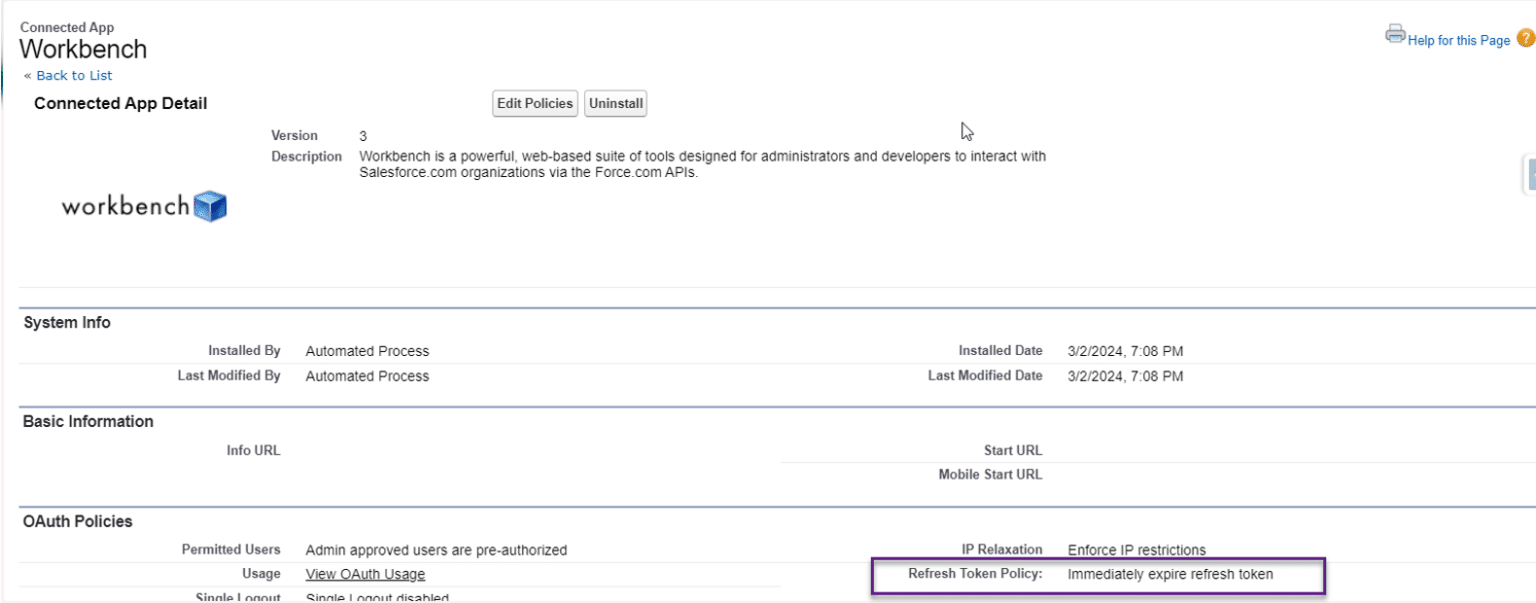Click the Workbench description text
Screen dimensions: 1536x603
[x=700, y=163]
